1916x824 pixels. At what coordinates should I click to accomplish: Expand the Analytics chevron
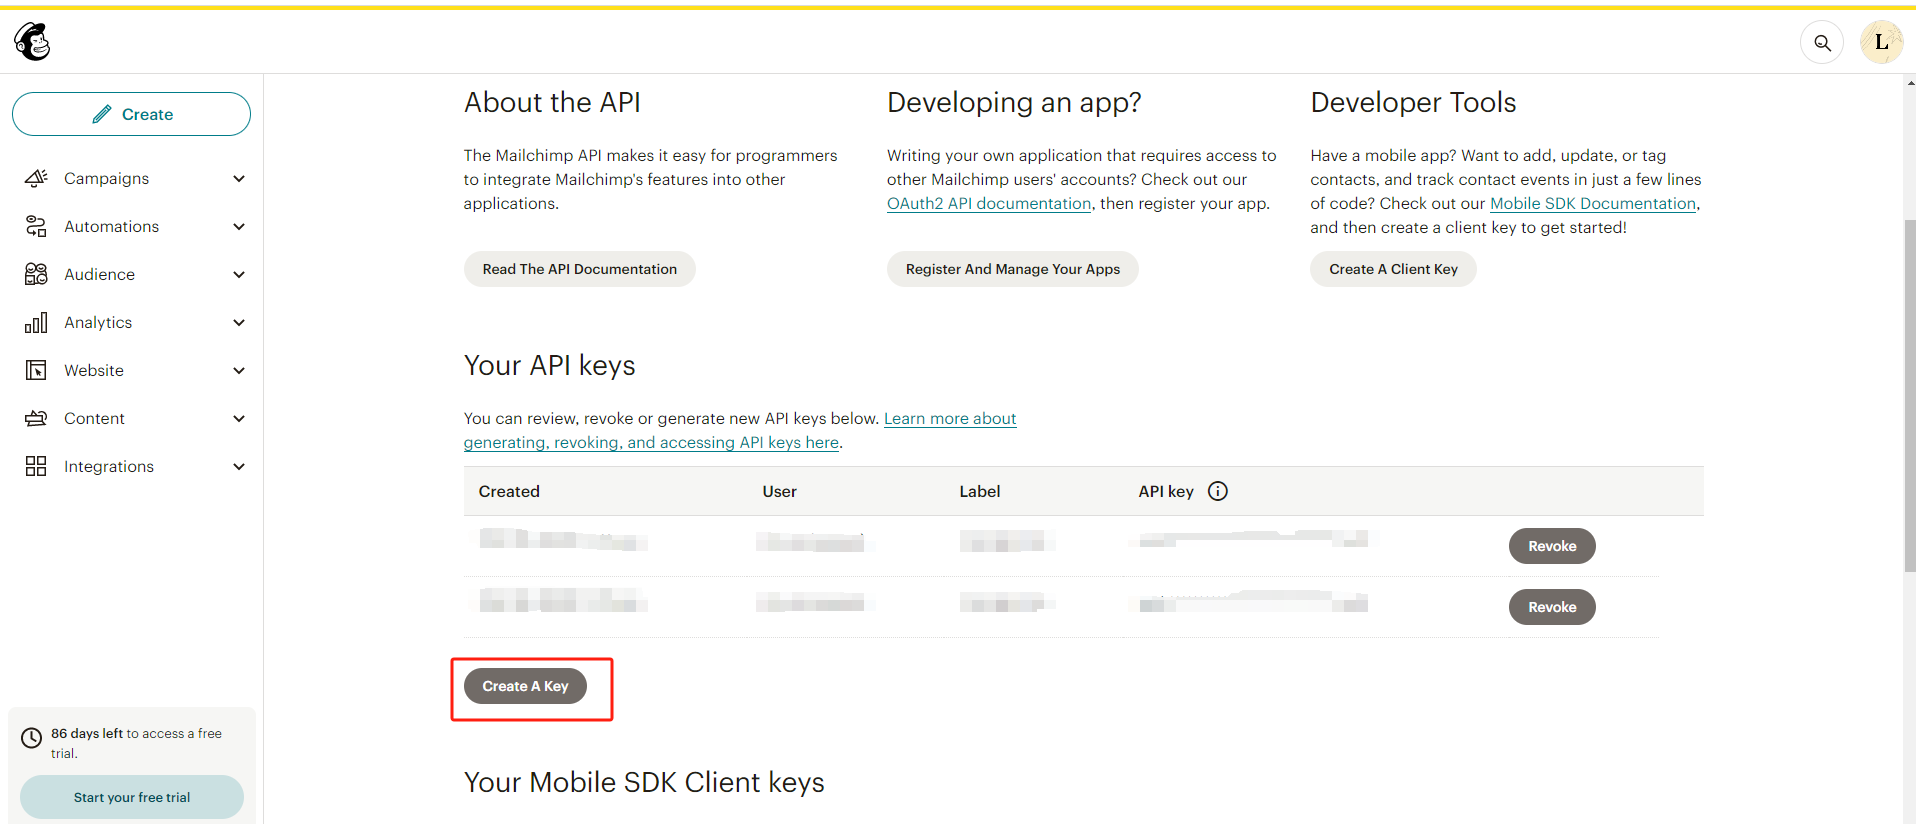coord(239,322)
